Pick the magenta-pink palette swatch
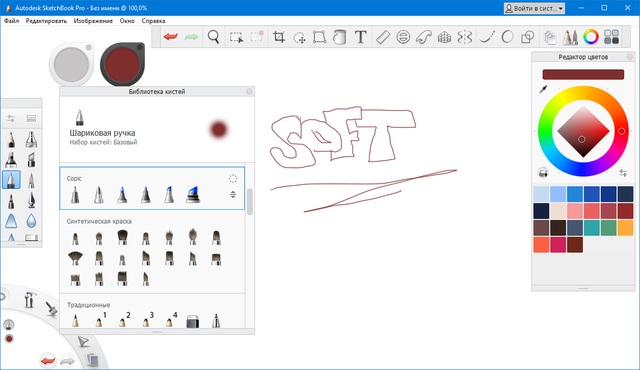 (x=558, y=245)
